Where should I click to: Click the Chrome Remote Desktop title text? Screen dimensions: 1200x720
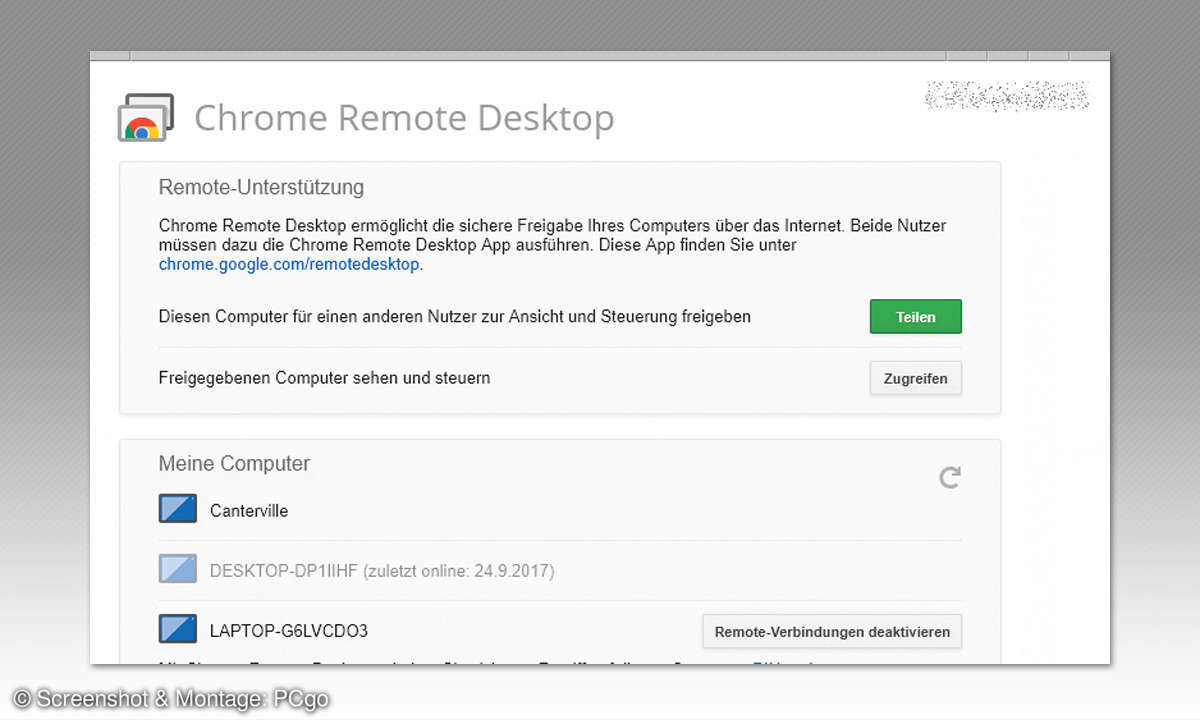pyautogui.click(x=404, y=117)
